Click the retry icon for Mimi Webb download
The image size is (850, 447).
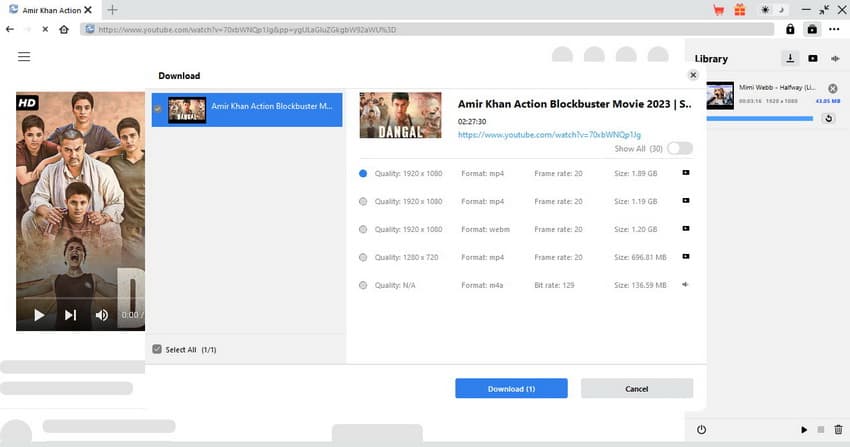pyautogui.click(x=828, y=119)
